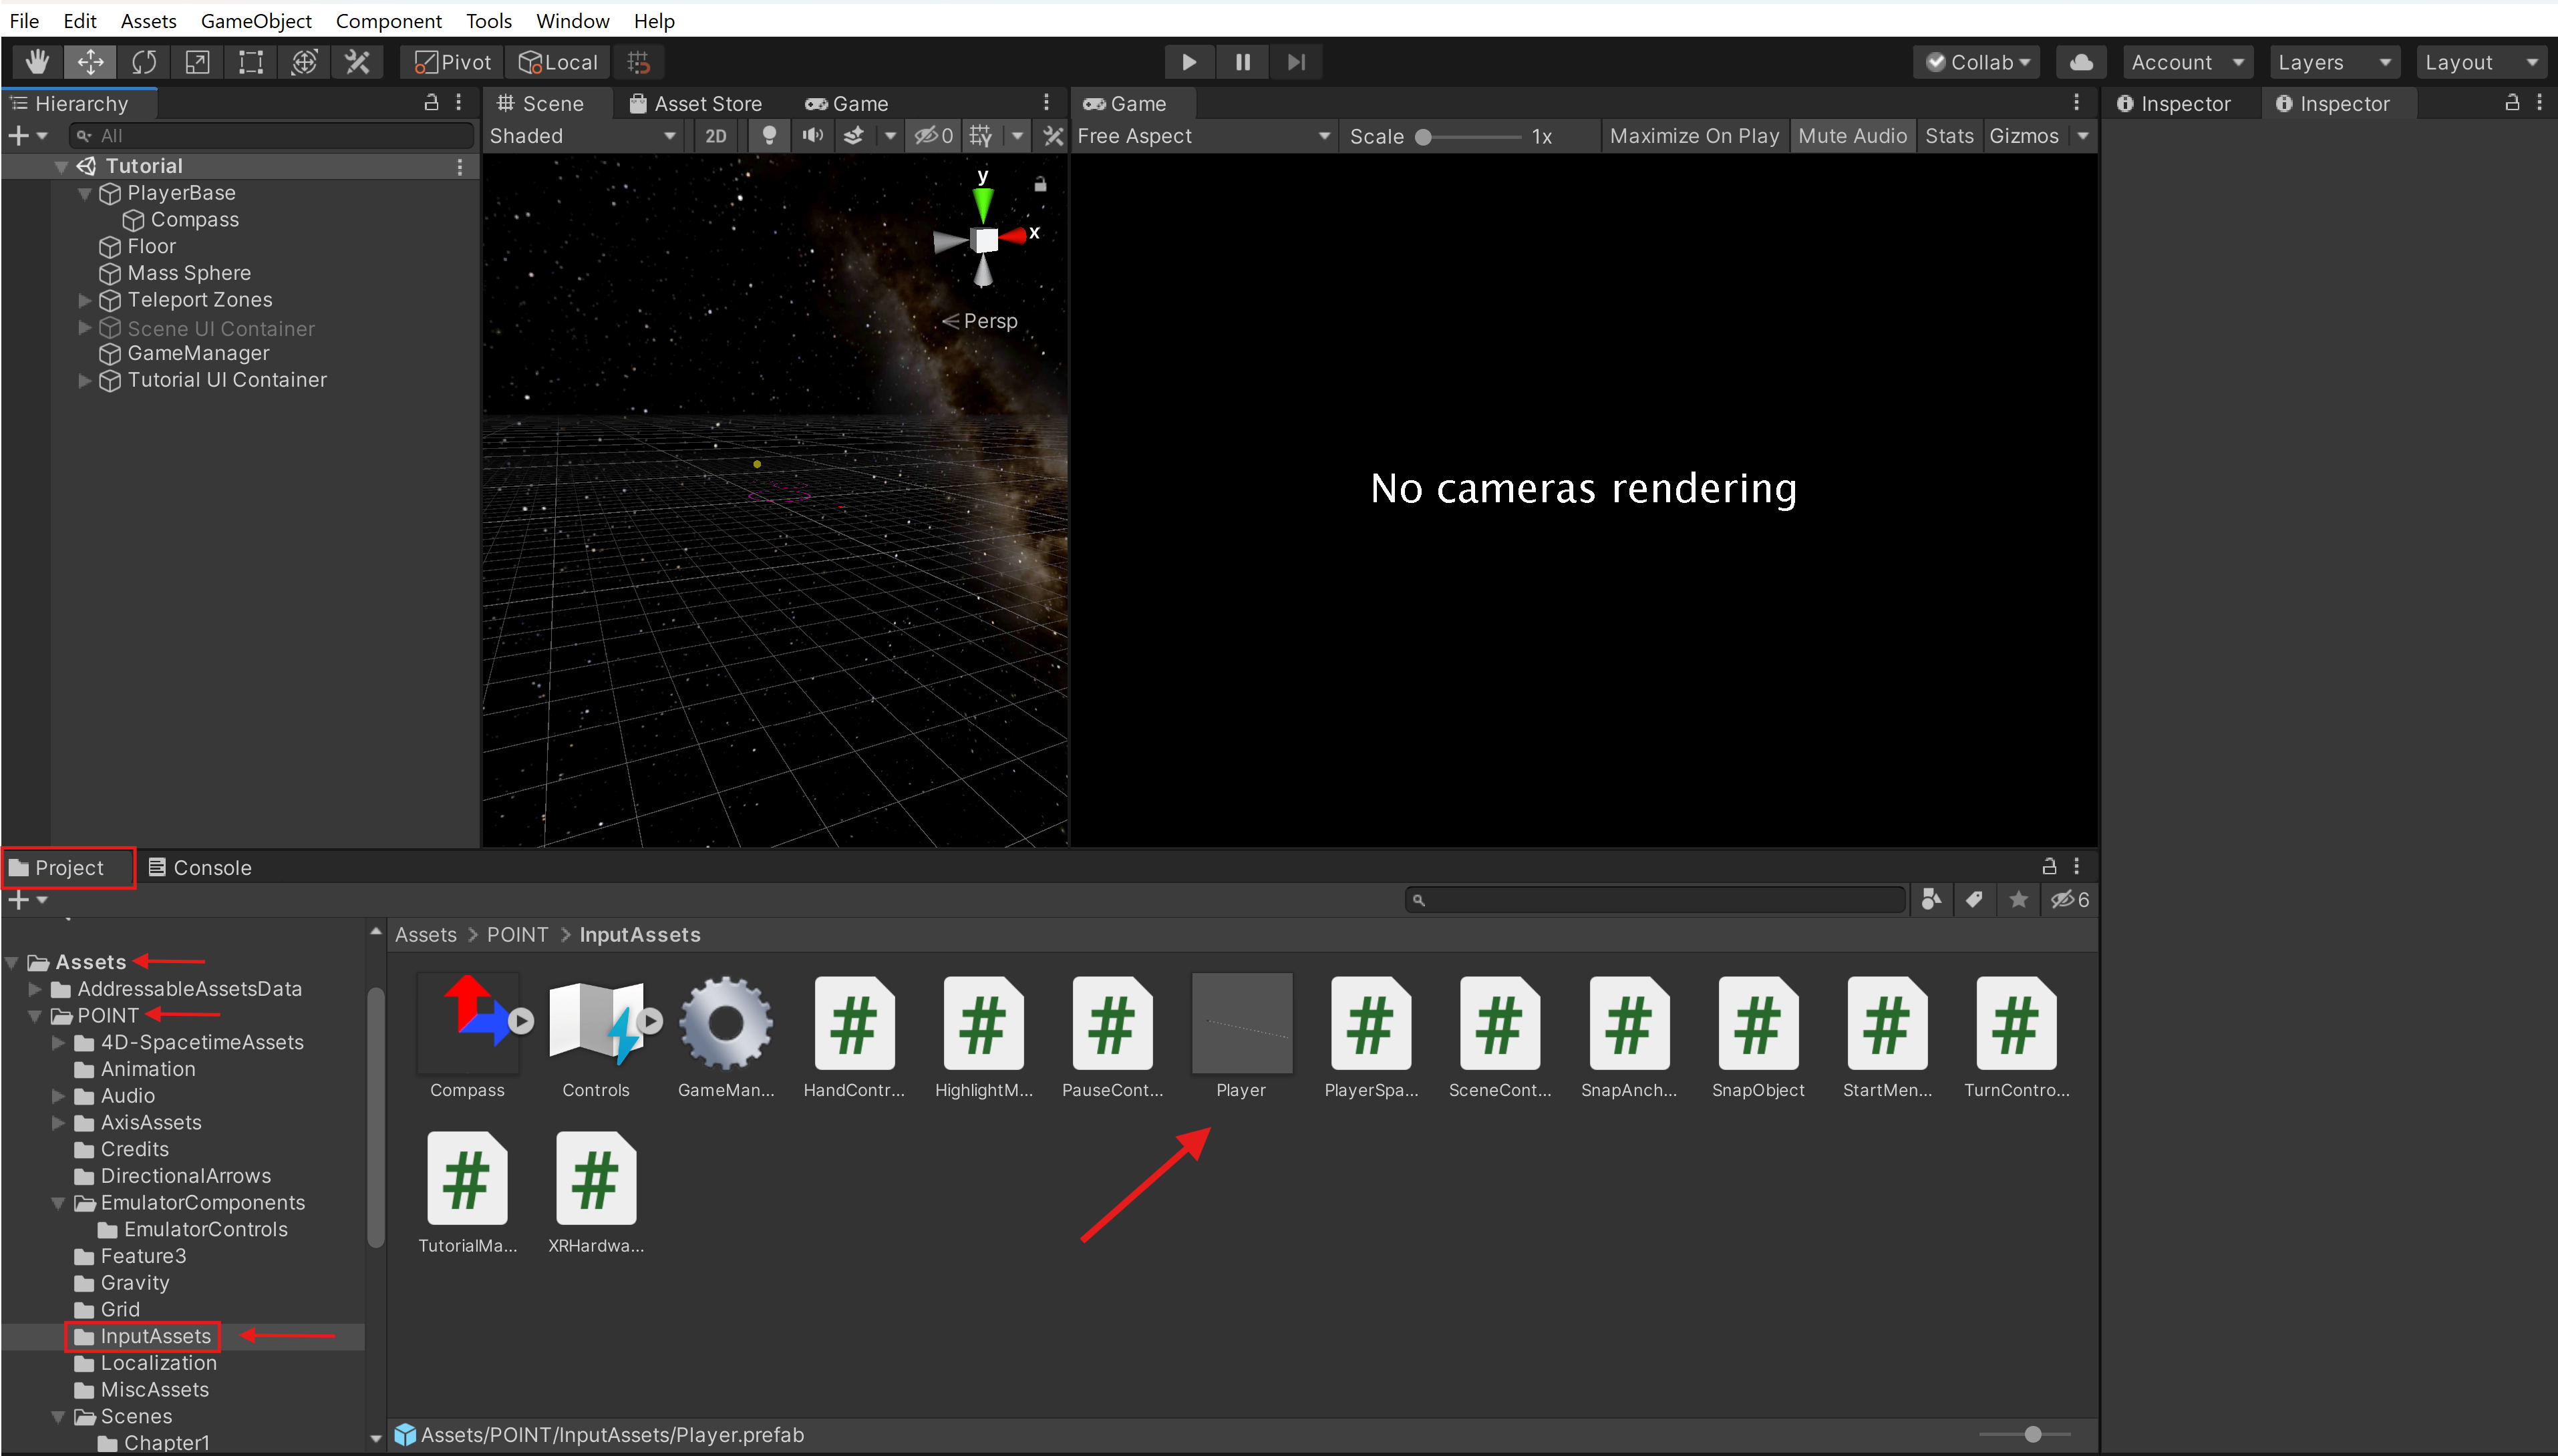Viewport: 2558px width, 1456px height.
Task: Click Maximize On Play button
Action: pyautogui.click(x=1693, y=135)
